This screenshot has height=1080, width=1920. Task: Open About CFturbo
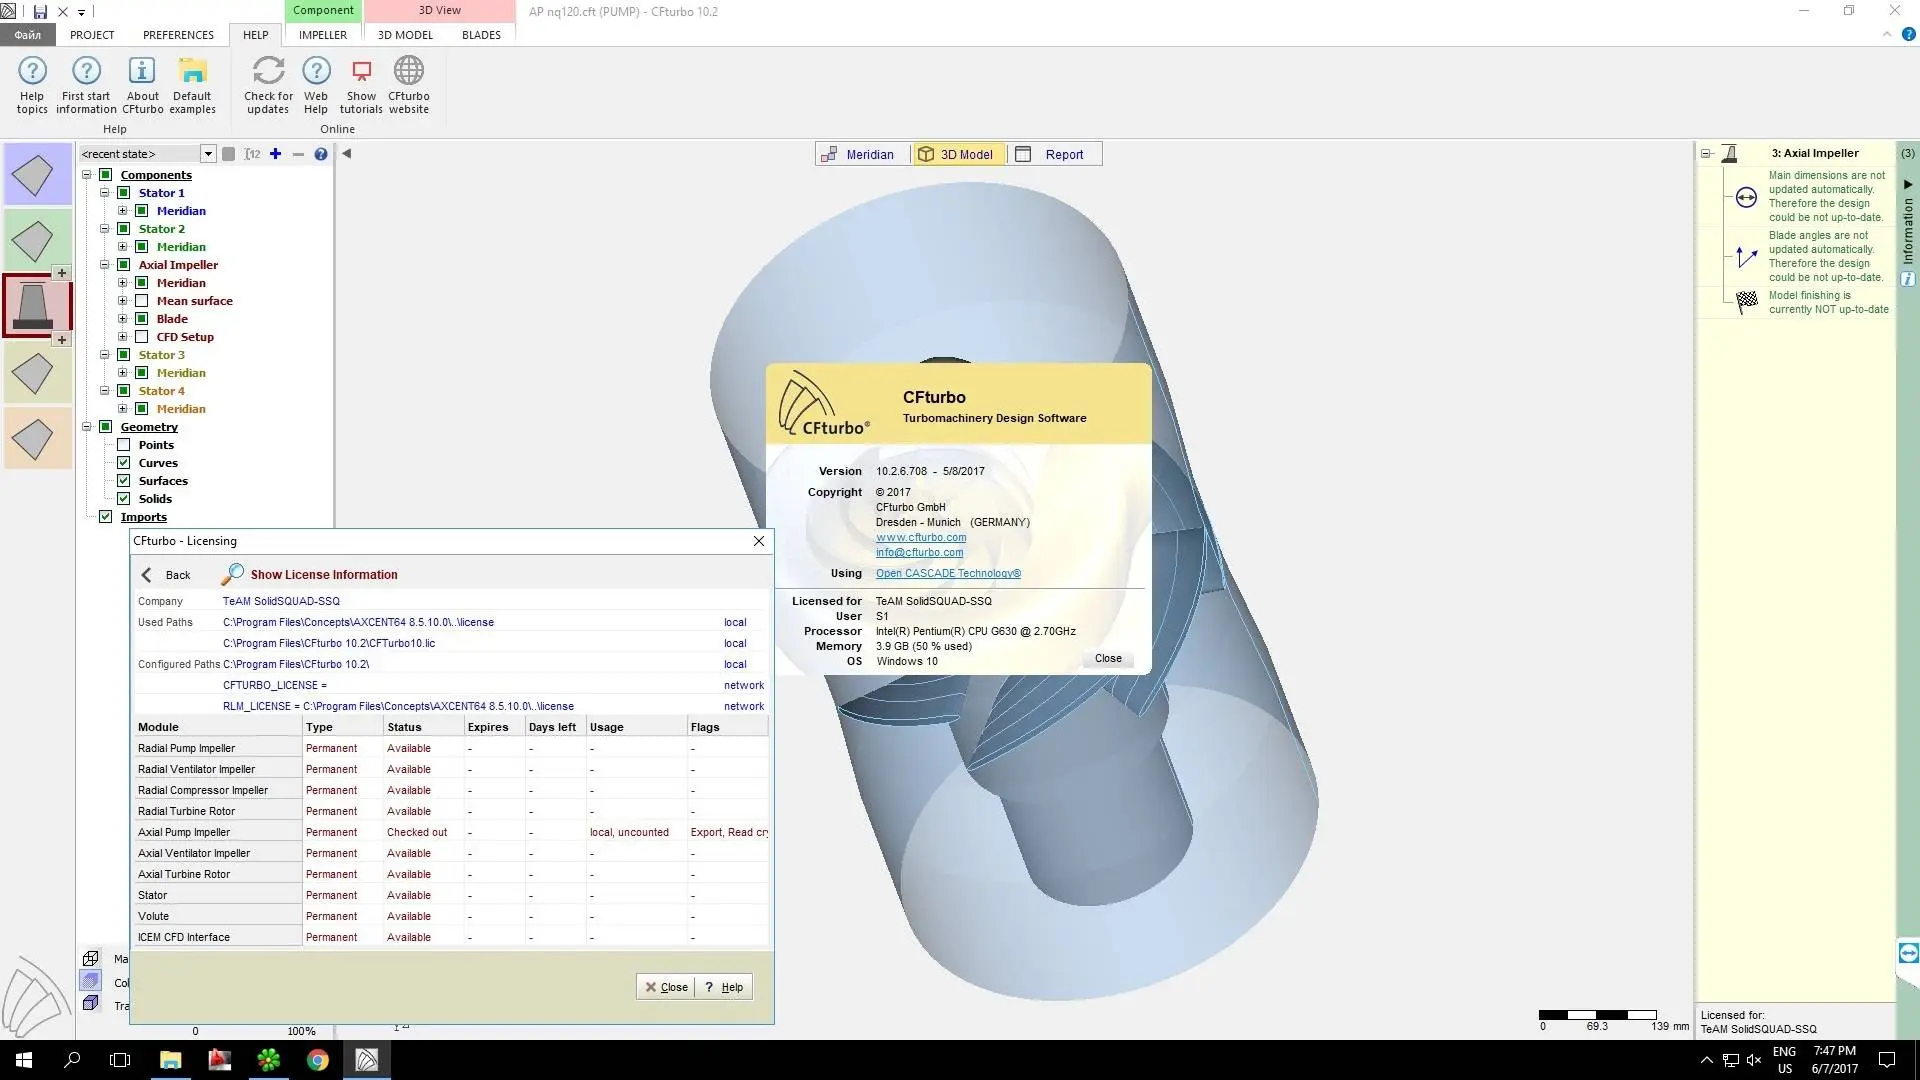point(142,85)
